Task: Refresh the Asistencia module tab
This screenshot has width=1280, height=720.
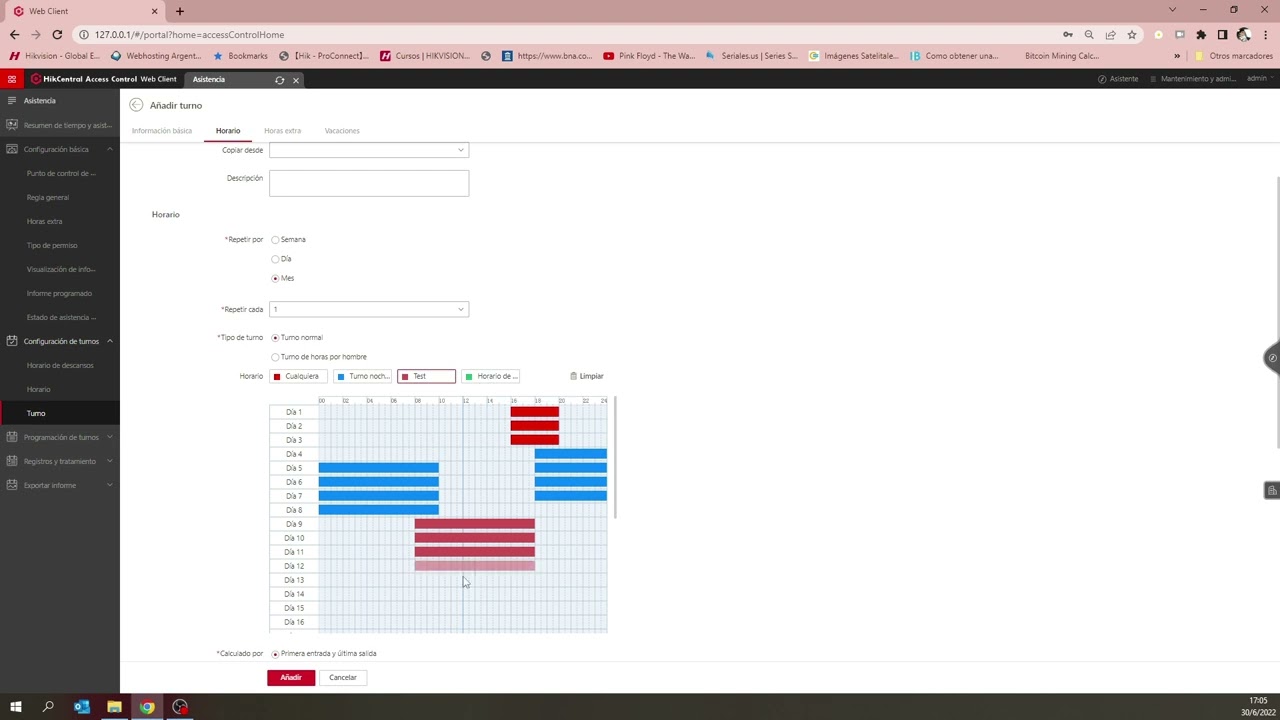Action: [x=280, y=80]
